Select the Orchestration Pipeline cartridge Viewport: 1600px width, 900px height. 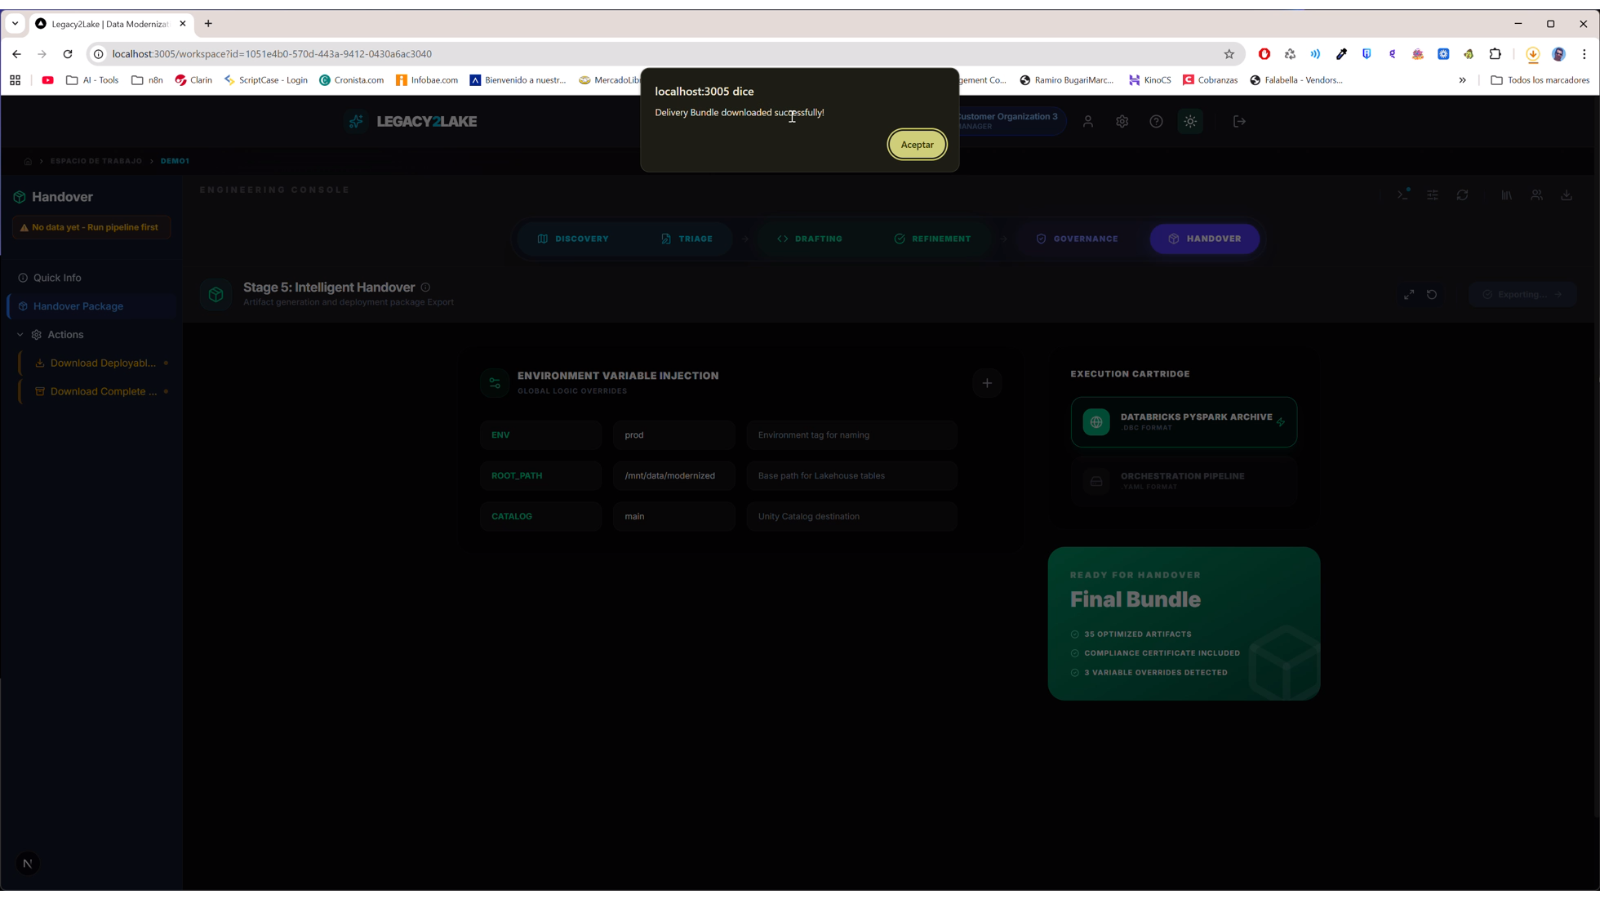(x=1183, y=481)
